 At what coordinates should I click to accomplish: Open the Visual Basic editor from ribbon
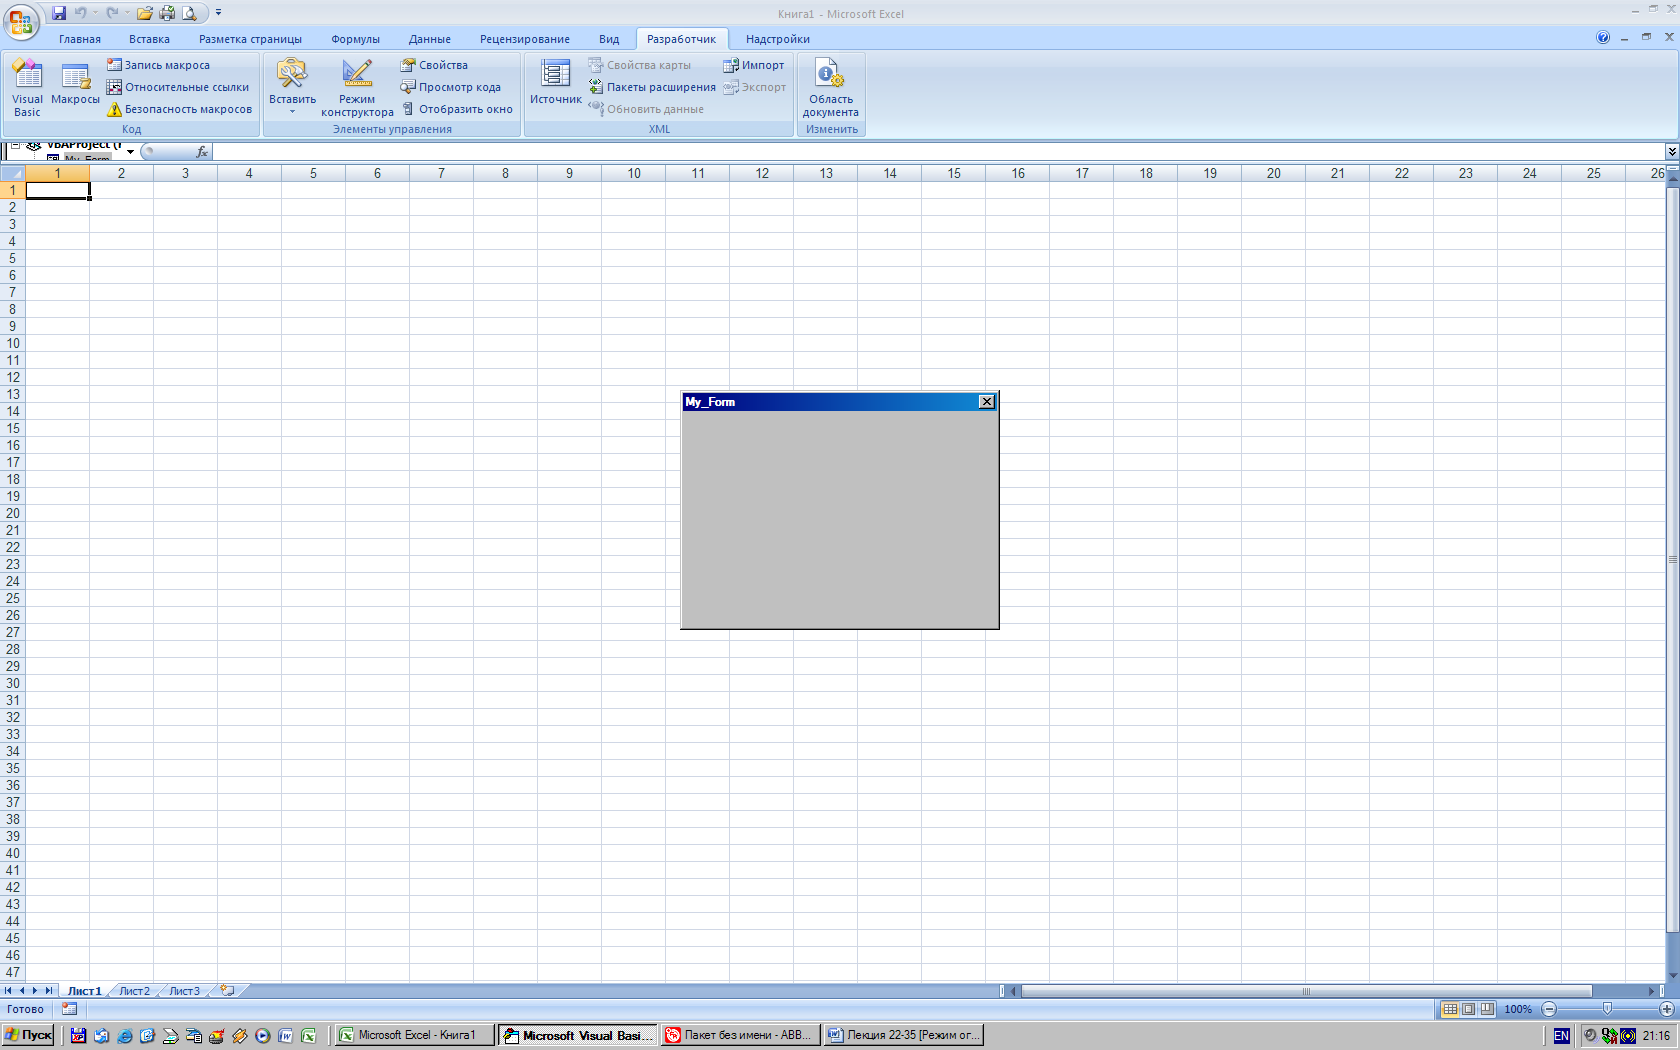pos(27,87)
